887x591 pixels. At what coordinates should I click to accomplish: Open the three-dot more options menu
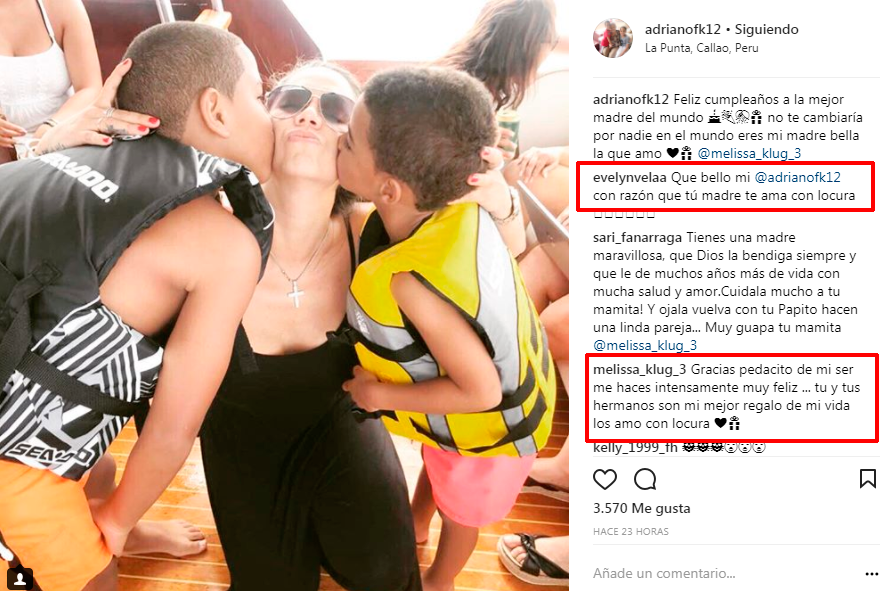[872, 574]
